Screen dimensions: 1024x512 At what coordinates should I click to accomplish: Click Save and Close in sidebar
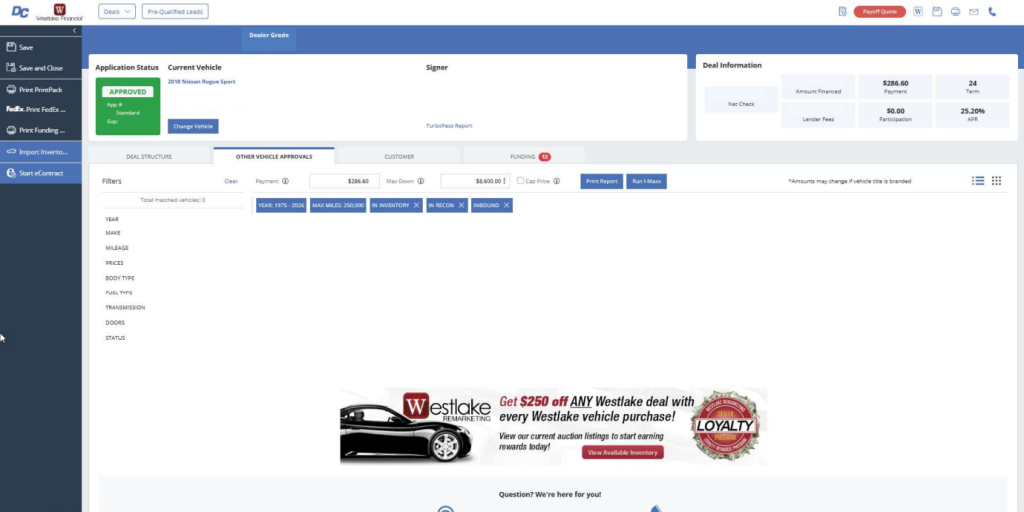(40, 68)
